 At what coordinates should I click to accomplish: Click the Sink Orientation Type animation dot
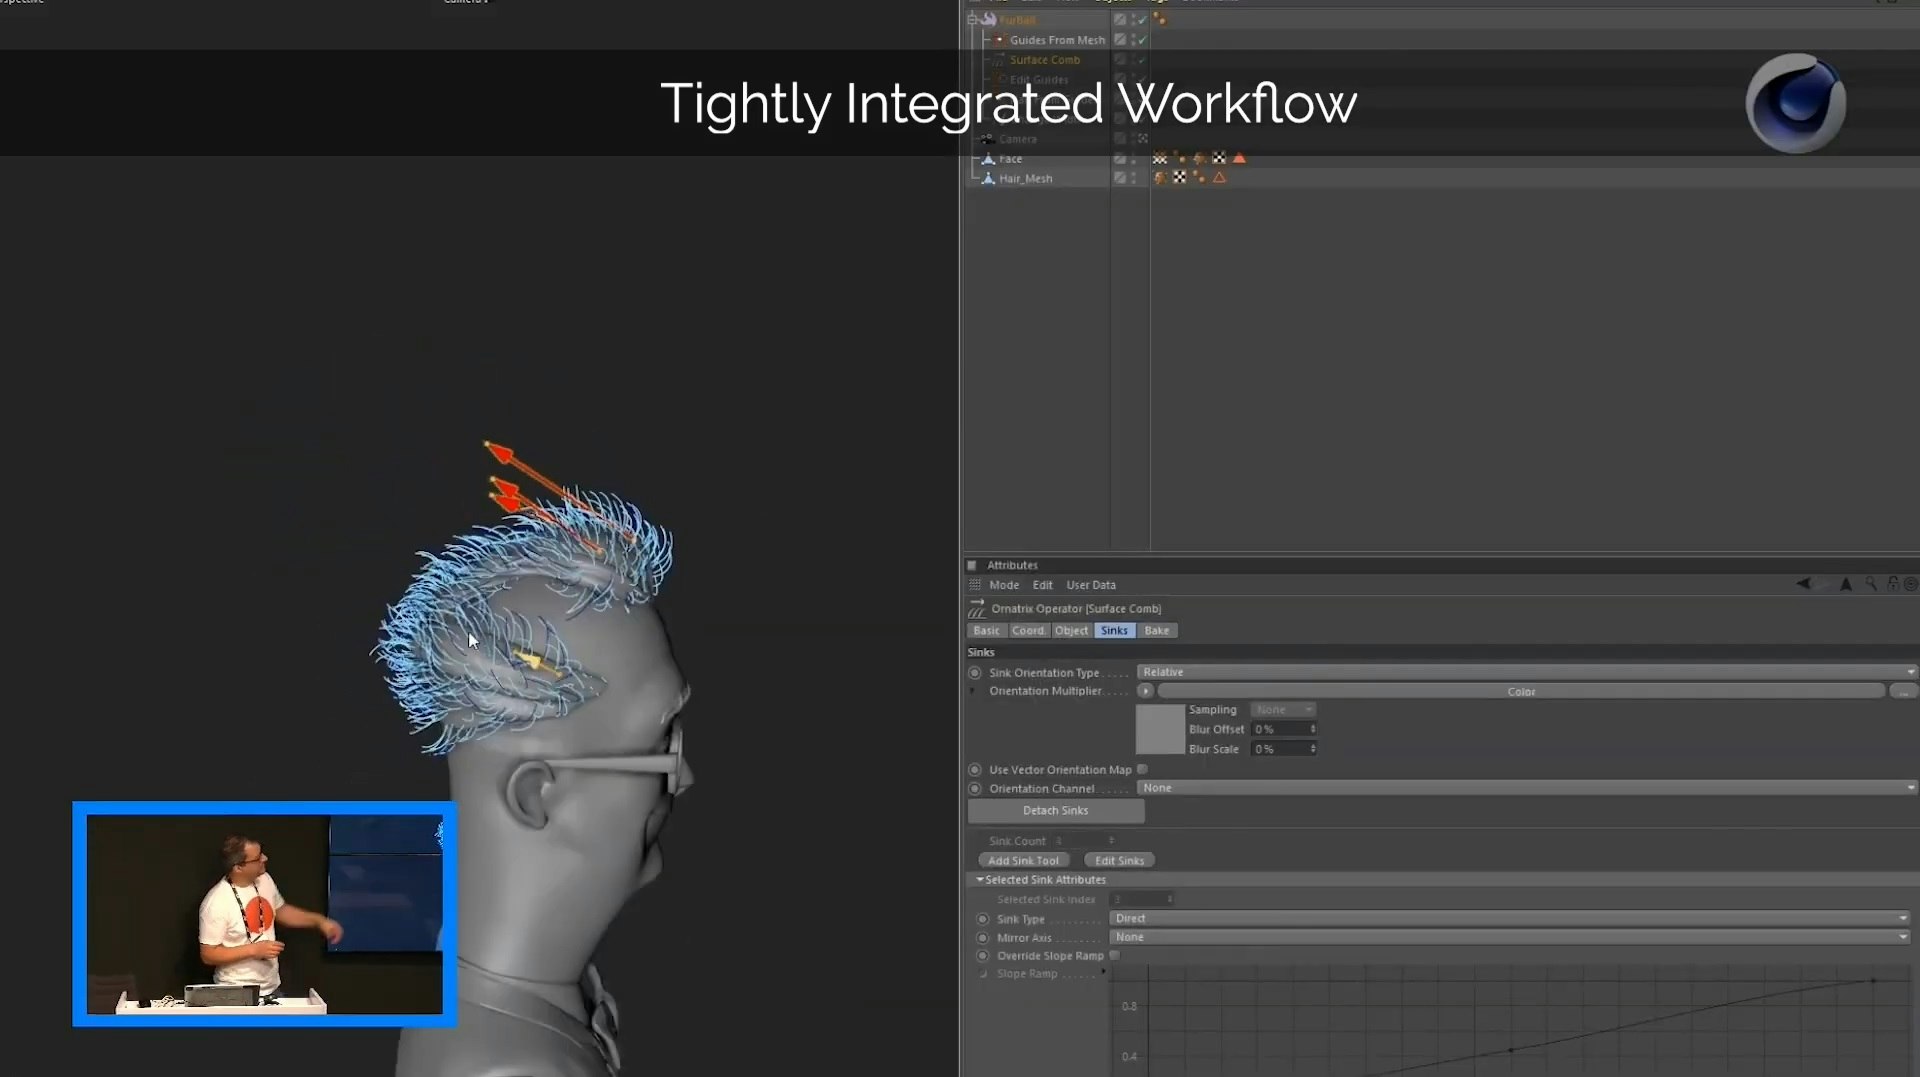pyautogui.click(x=975, y=673)
